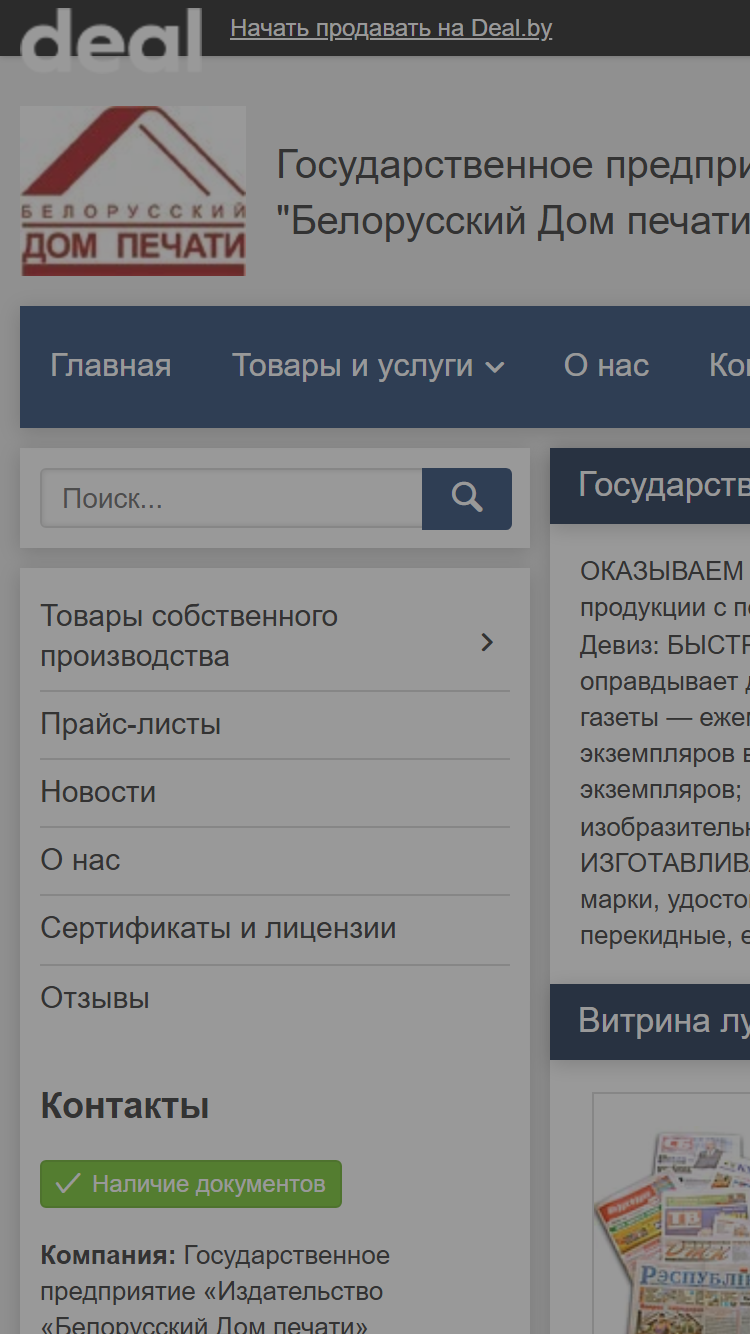Open Товары собственного производства sidebar category
This screenshot has width=750, height=1334.
point(189,636)
